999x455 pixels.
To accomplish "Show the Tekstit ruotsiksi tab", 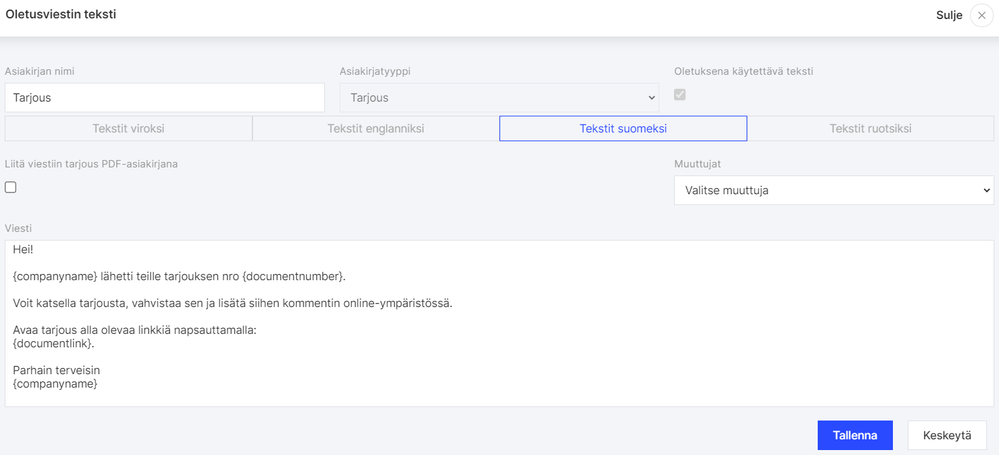I will (870, 128).
